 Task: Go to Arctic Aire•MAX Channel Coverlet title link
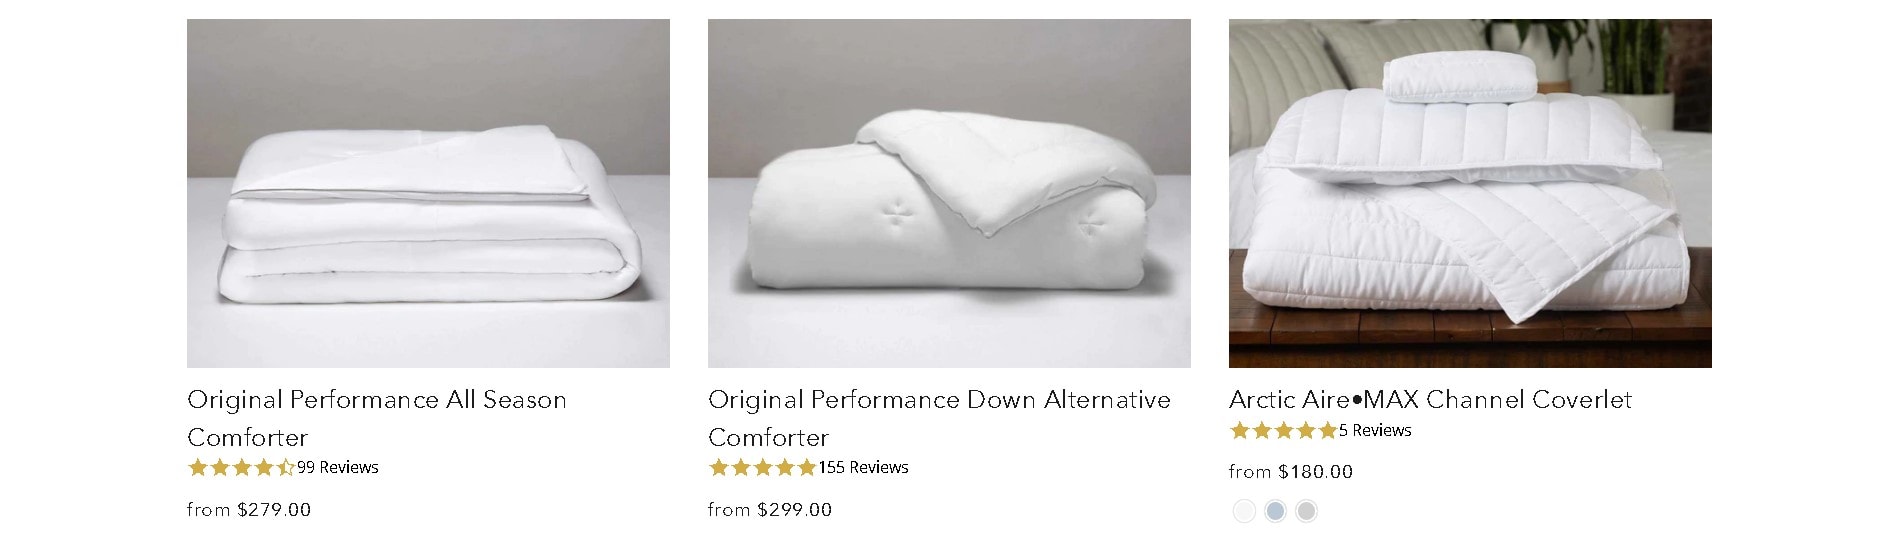pos(1430,400)
